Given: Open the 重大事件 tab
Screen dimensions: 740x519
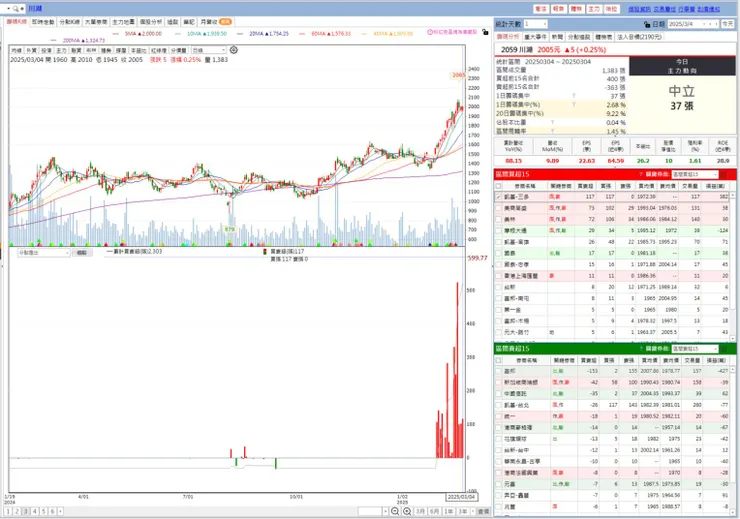Looking at the screenshot, I should (x=535, y=37).
